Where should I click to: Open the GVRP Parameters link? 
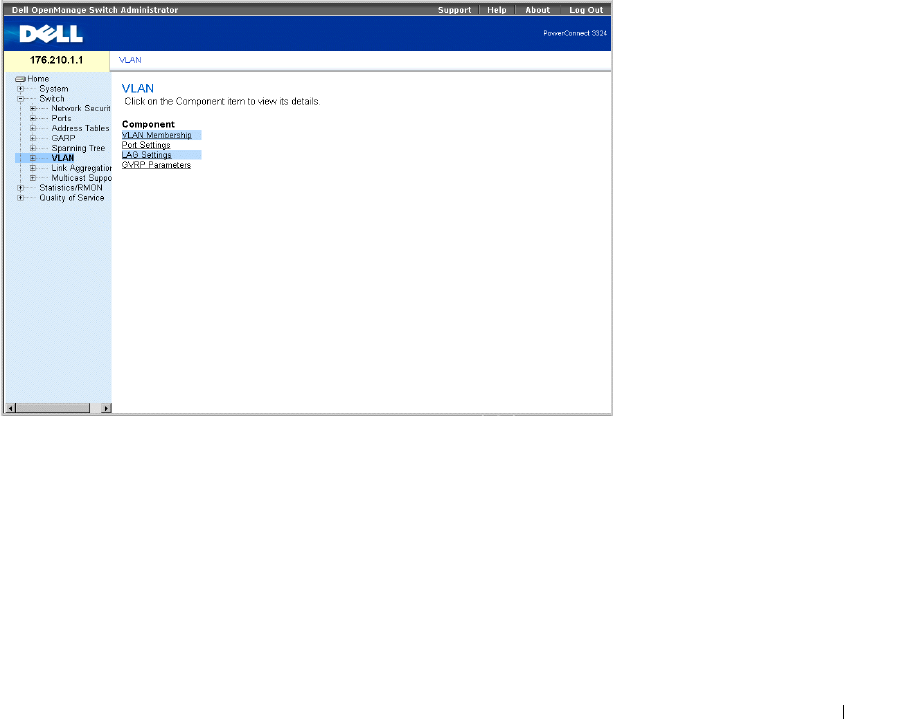pyautogui.click(x=156, y=165)
